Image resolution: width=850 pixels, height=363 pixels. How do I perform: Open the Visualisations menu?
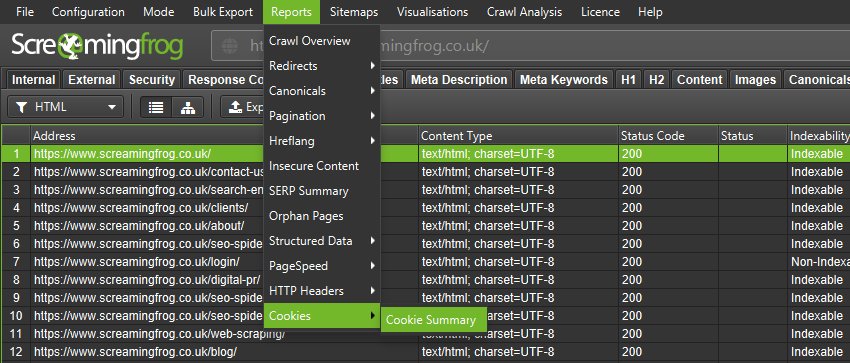tap(433, 11)
